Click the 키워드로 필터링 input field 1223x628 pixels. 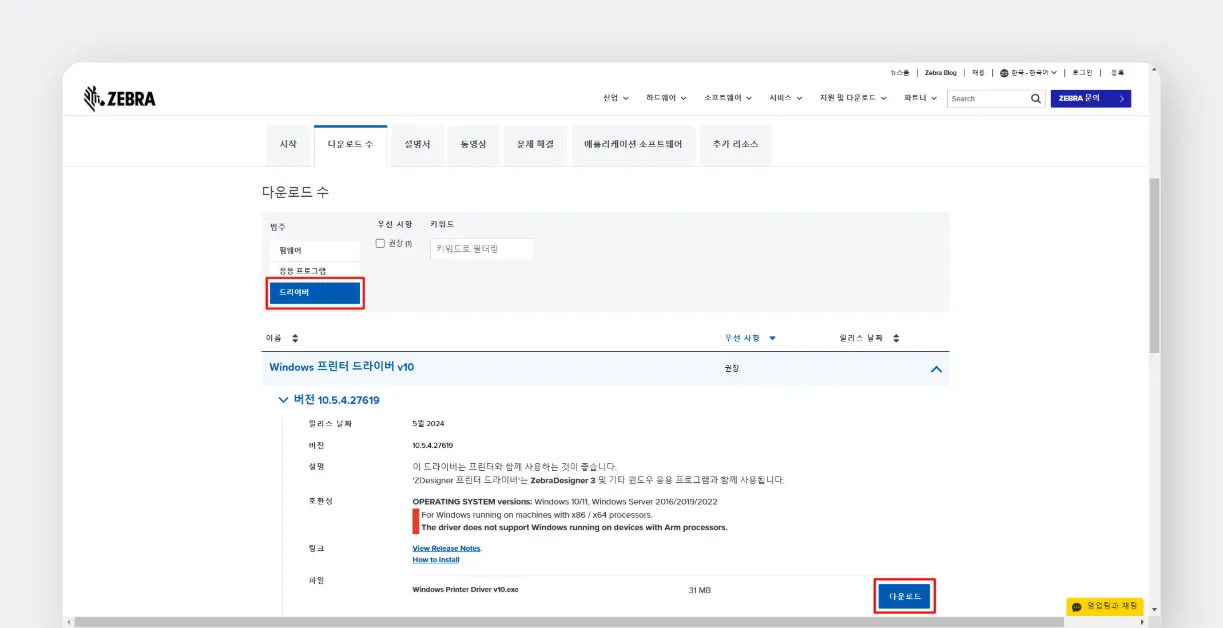(482, 248)
